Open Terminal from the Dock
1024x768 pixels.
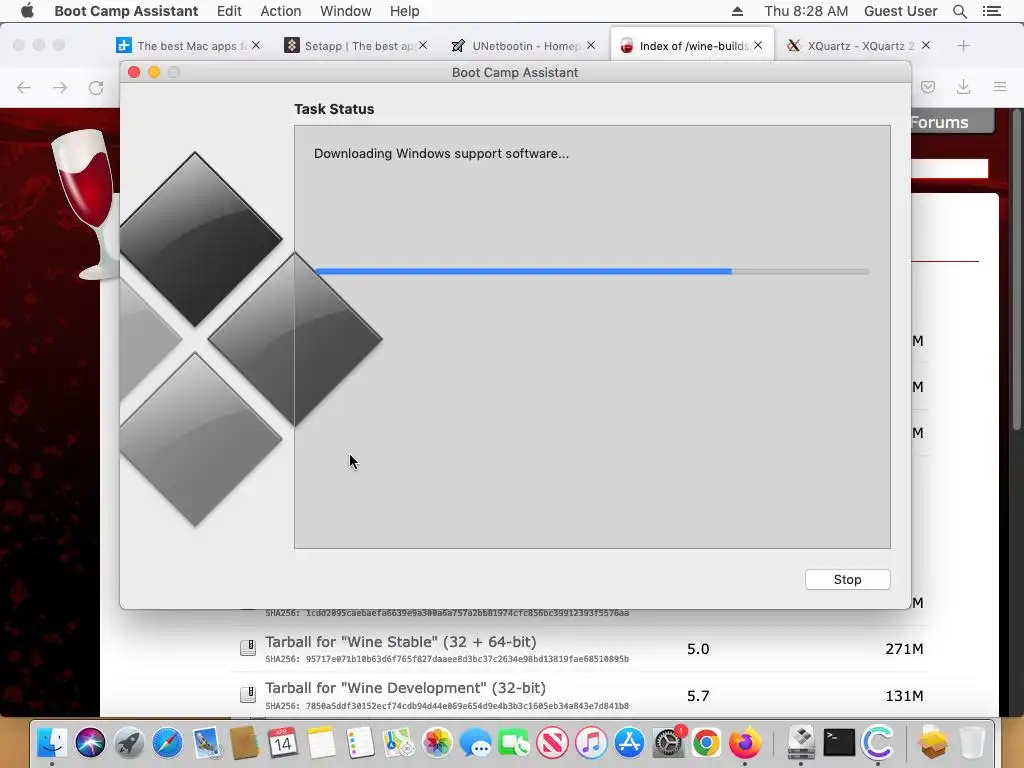[x=839, y=743]
